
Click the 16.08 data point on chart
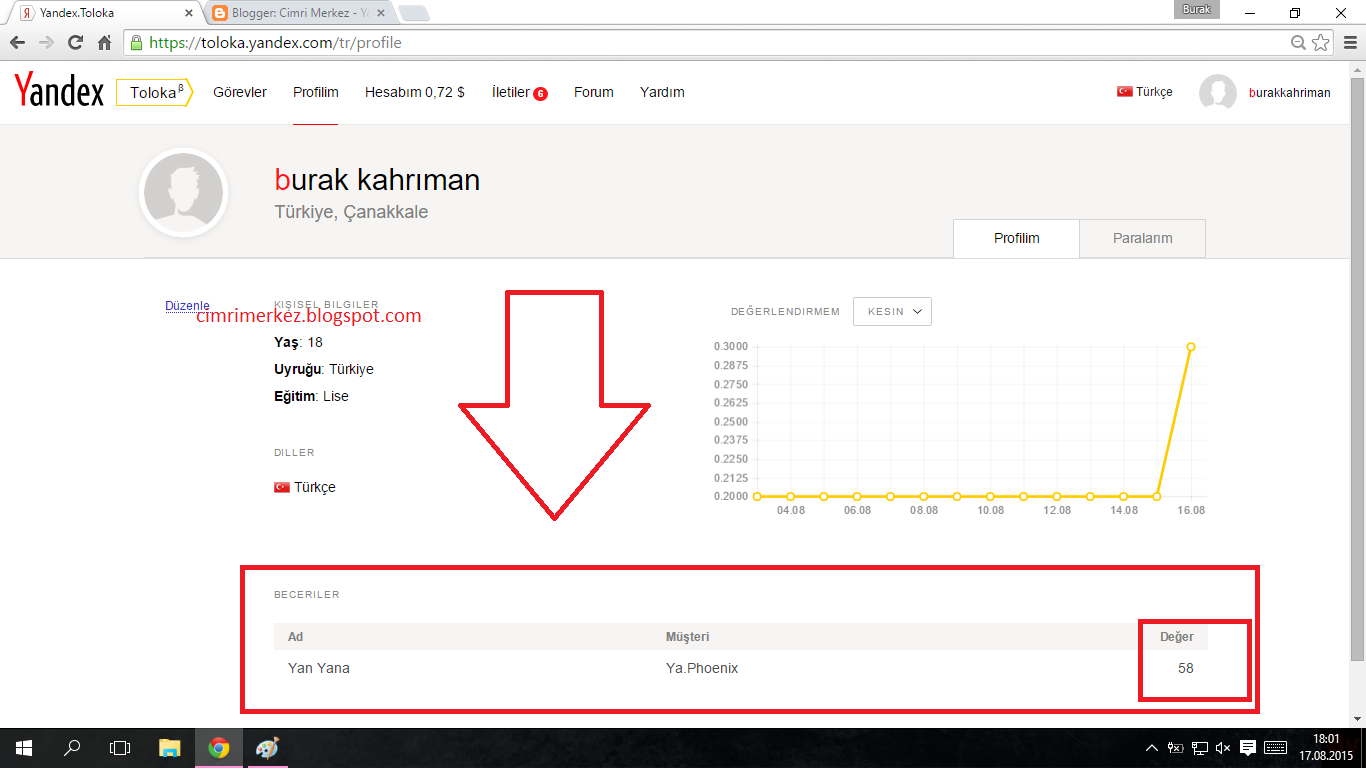click(x=1191, y=347)
